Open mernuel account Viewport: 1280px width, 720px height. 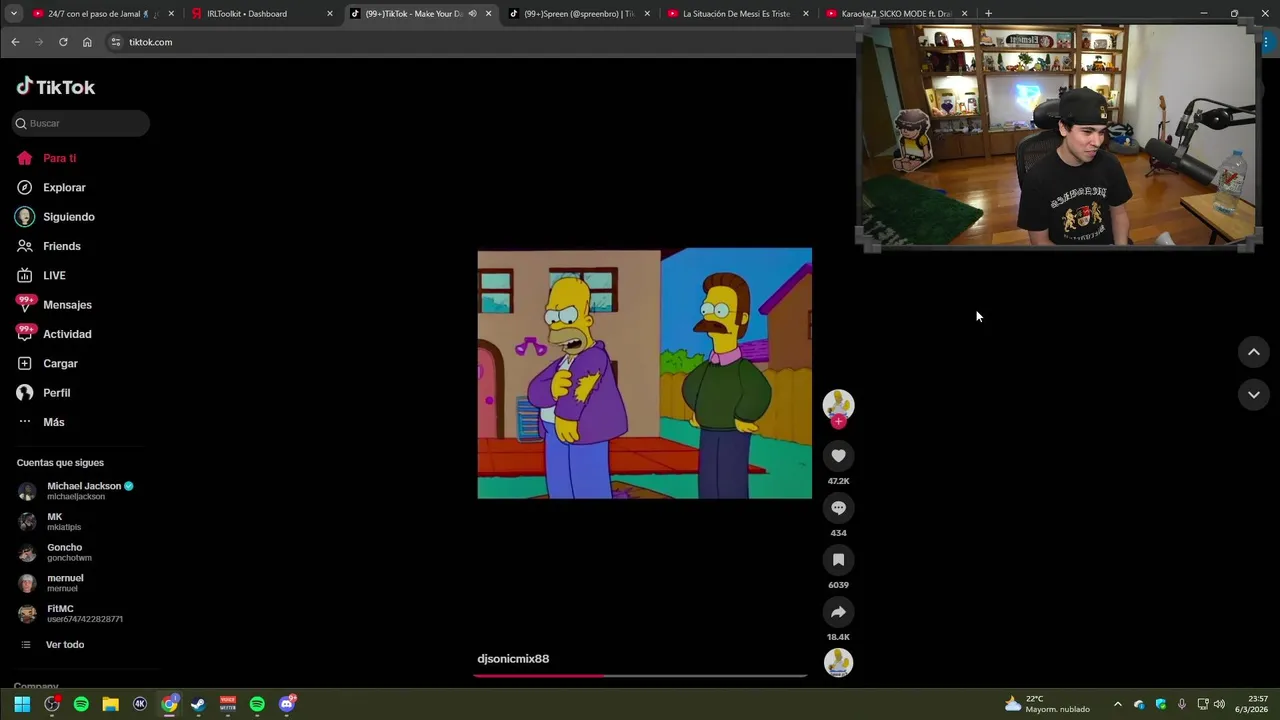coord(52,583)
